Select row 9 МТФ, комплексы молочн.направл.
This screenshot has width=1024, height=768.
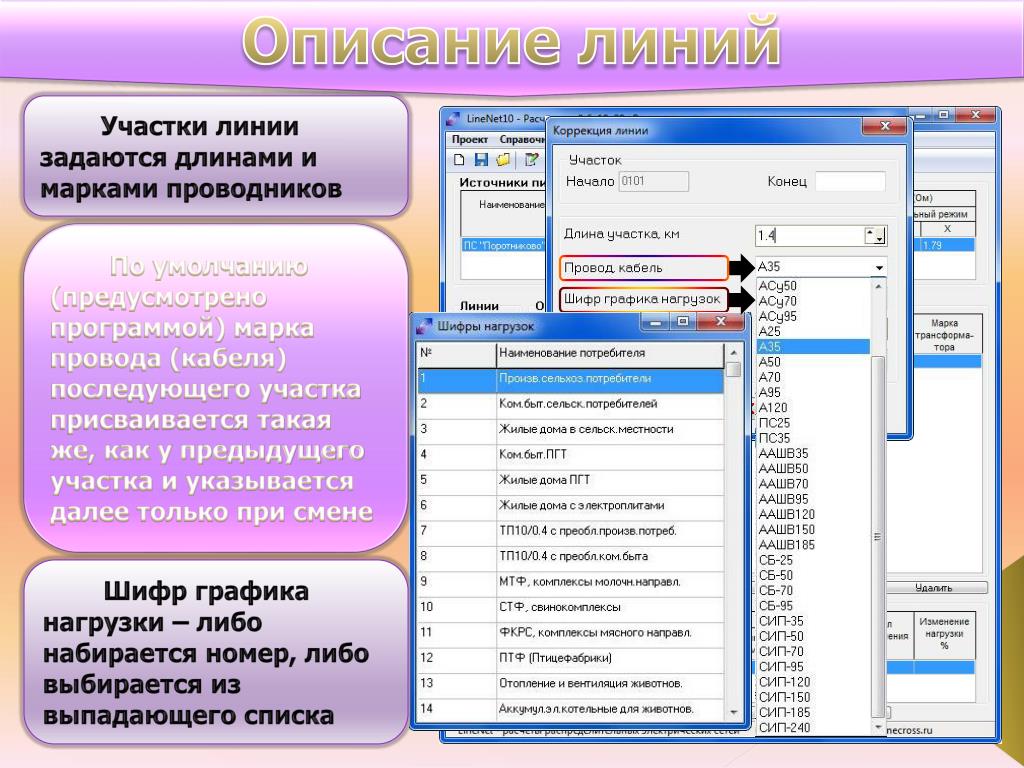coord(570,583)
